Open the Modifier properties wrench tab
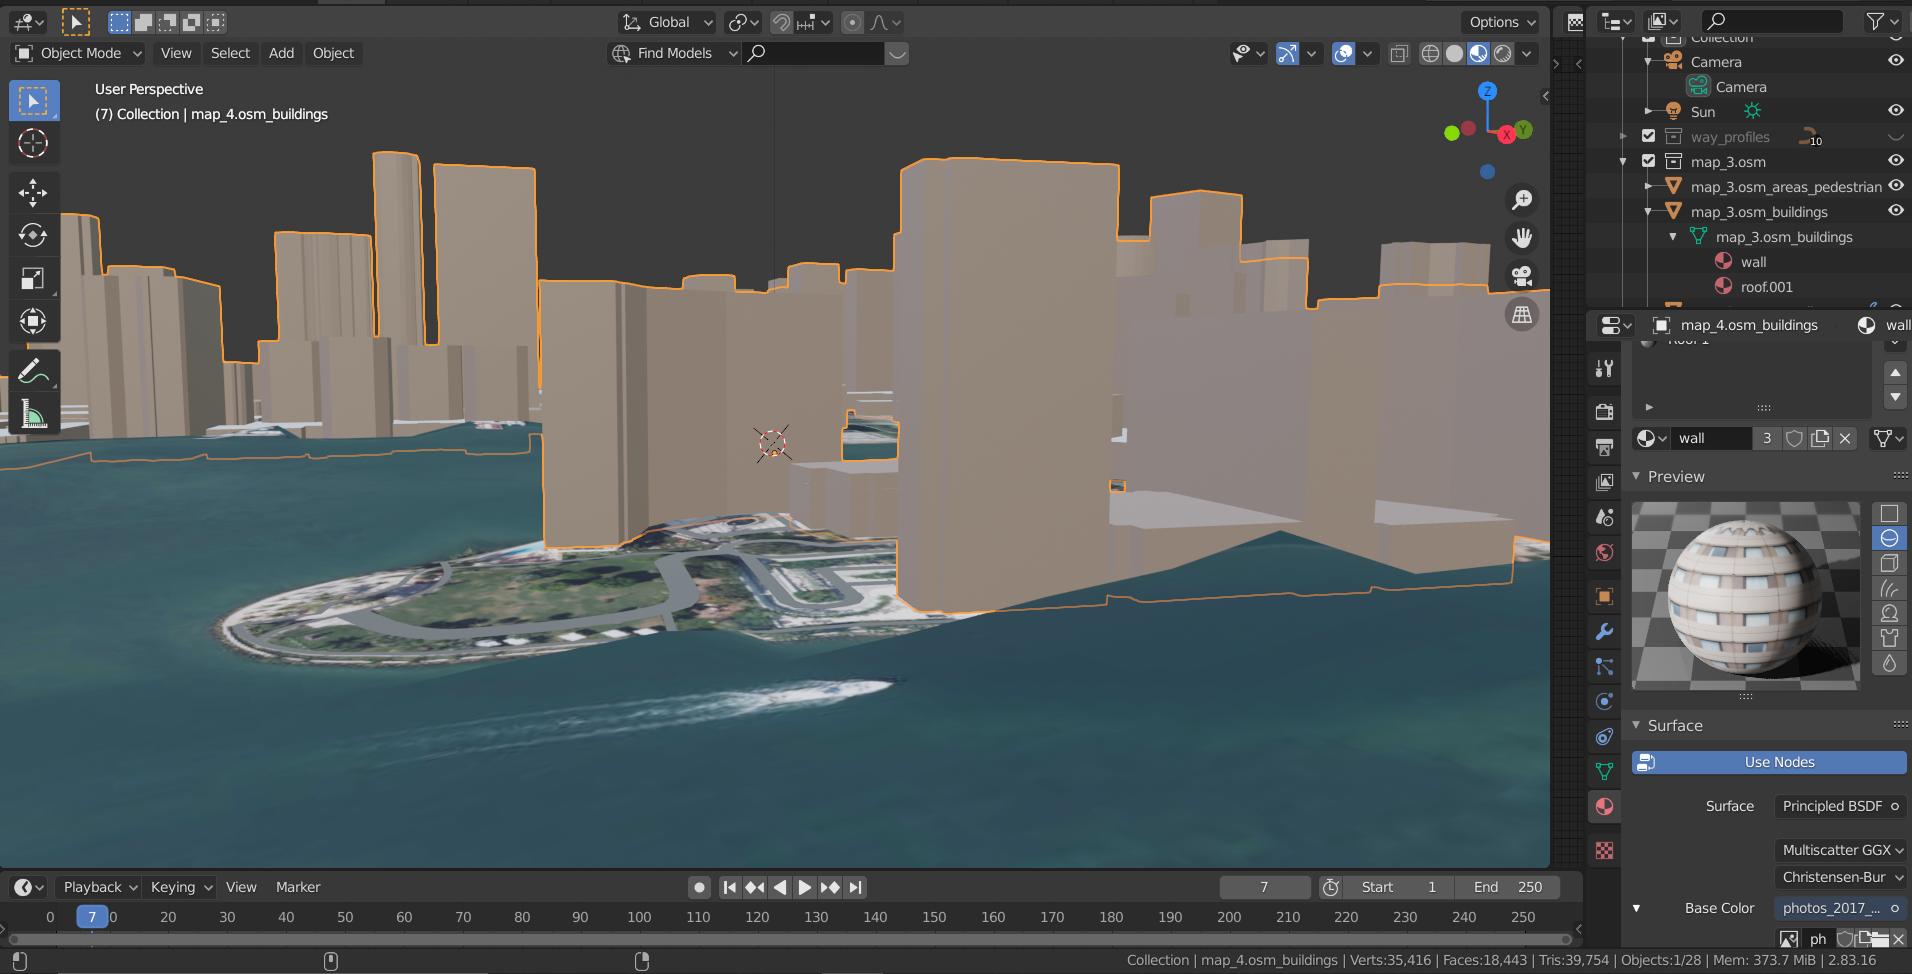This screenshot has width=1912, height=974. [1605, 632]
